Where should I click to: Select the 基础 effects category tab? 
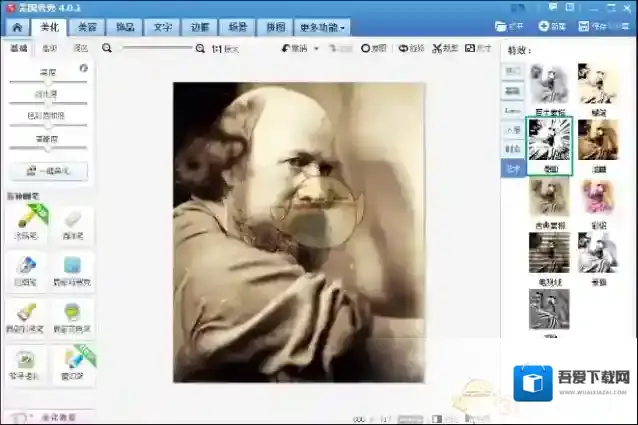point(512,91)
